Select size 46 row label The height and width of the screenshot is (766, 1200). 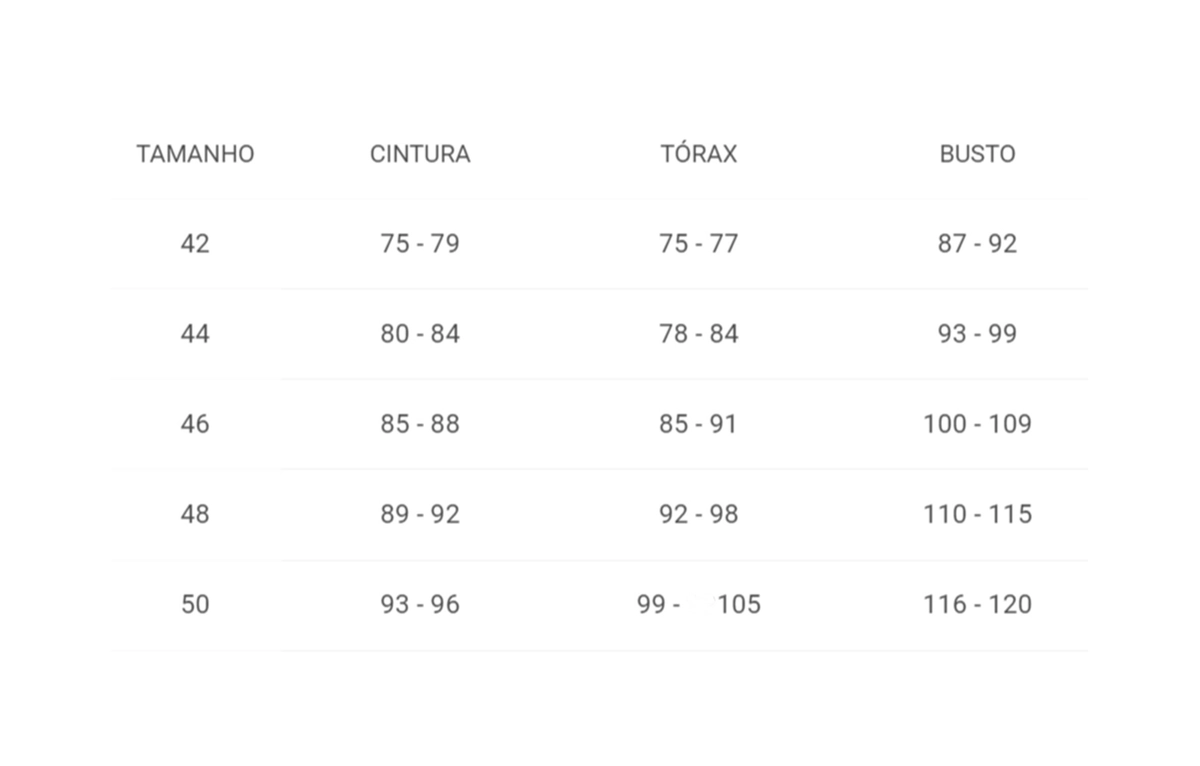tap(195, 424)
